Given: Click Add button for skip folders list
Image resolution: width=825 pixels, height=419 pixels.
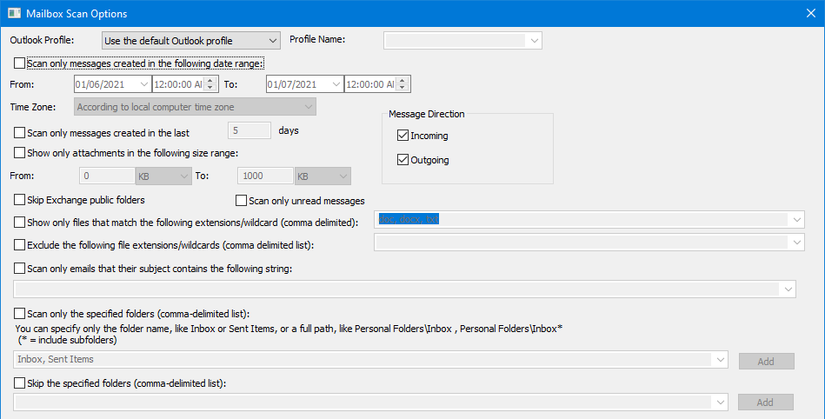Looking at the screenshot, I should [766, 402].
